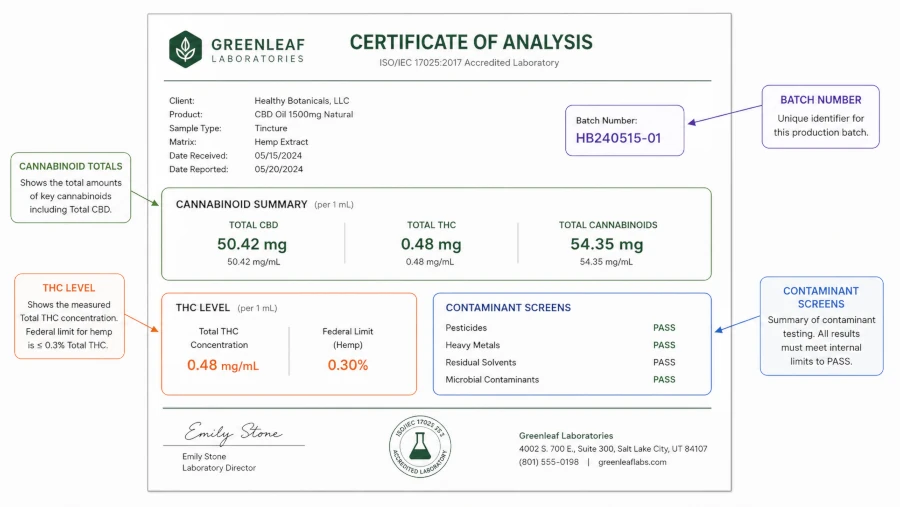Screen dimensions: 900x507
Task: Click the Residual Solvents row label
Action: [480, 362]
